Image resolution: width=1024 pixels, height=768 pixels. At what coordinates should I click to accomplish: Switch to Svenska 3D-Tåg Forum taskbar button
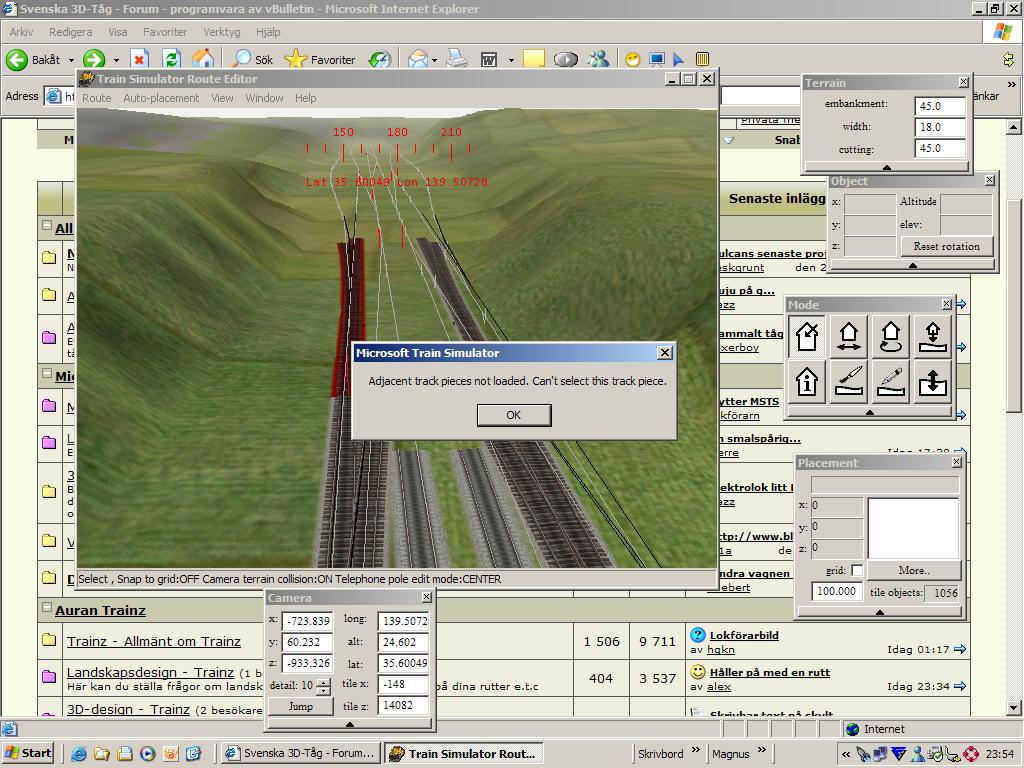pos(299,753)
